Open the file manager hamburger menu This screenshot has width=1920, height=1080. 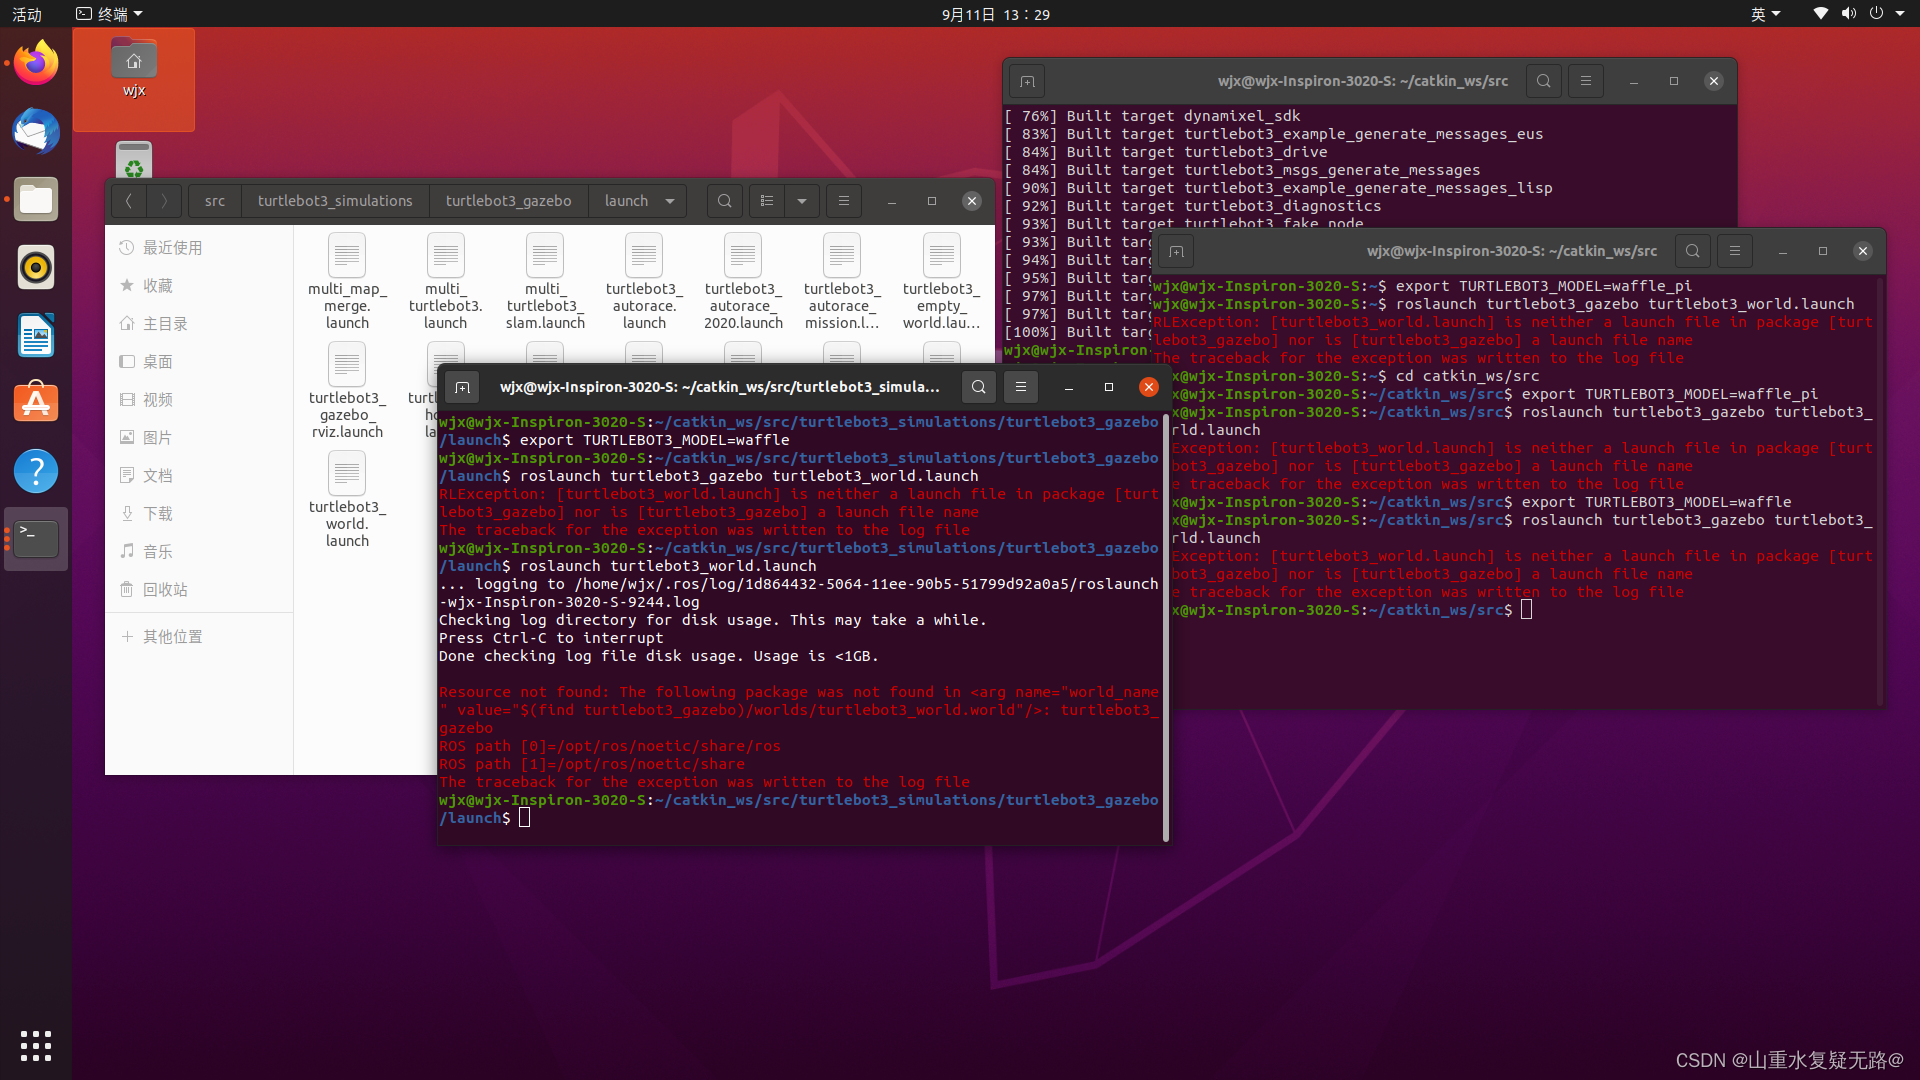(844, 201)
